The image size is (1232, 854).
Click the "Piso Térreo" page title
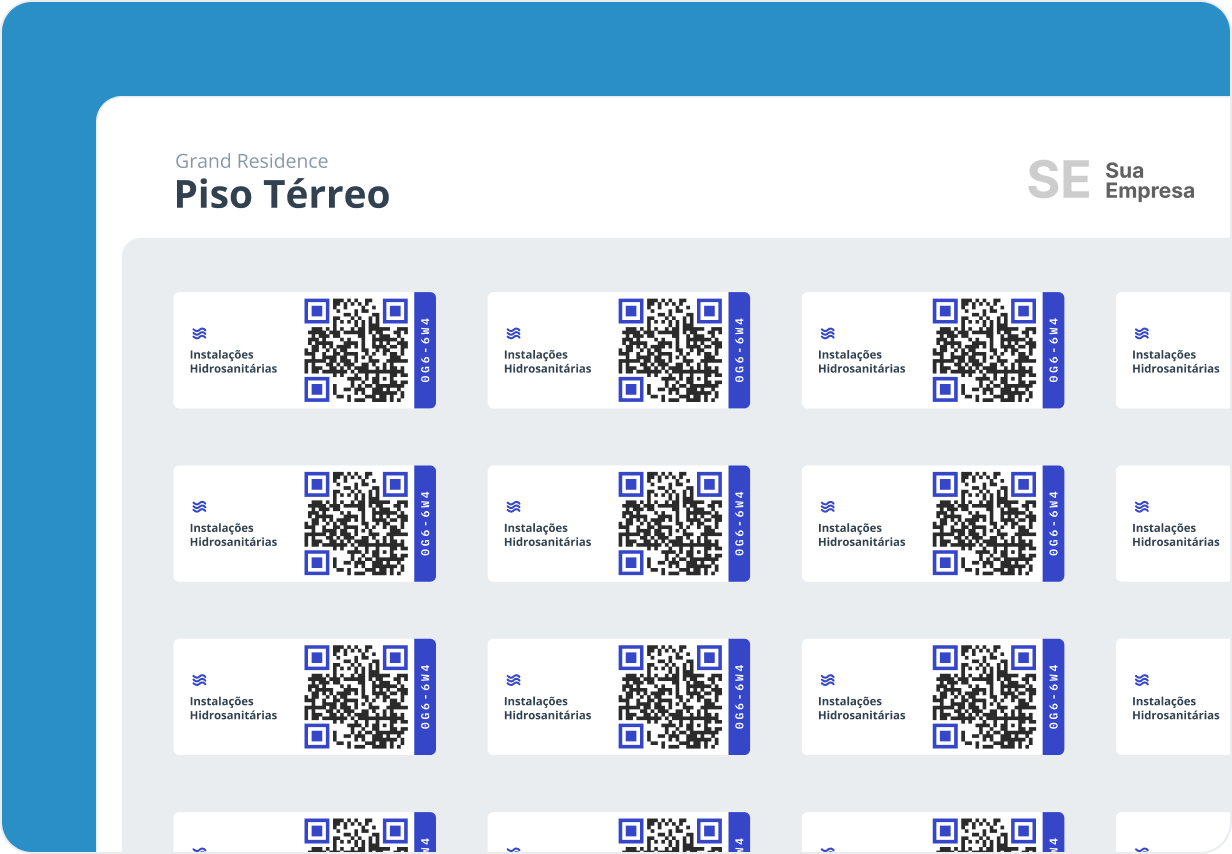(282, 194)
